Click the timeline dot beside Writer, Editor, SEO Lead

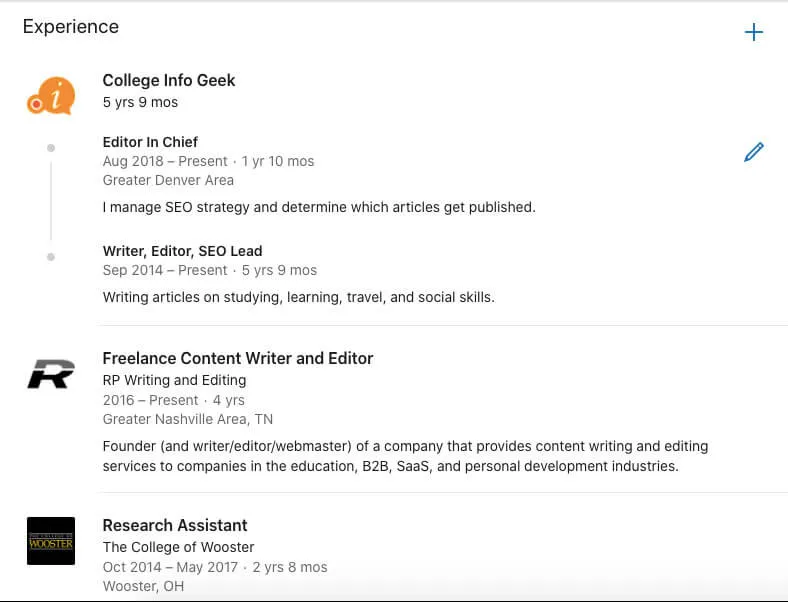(x=51, y=257)
